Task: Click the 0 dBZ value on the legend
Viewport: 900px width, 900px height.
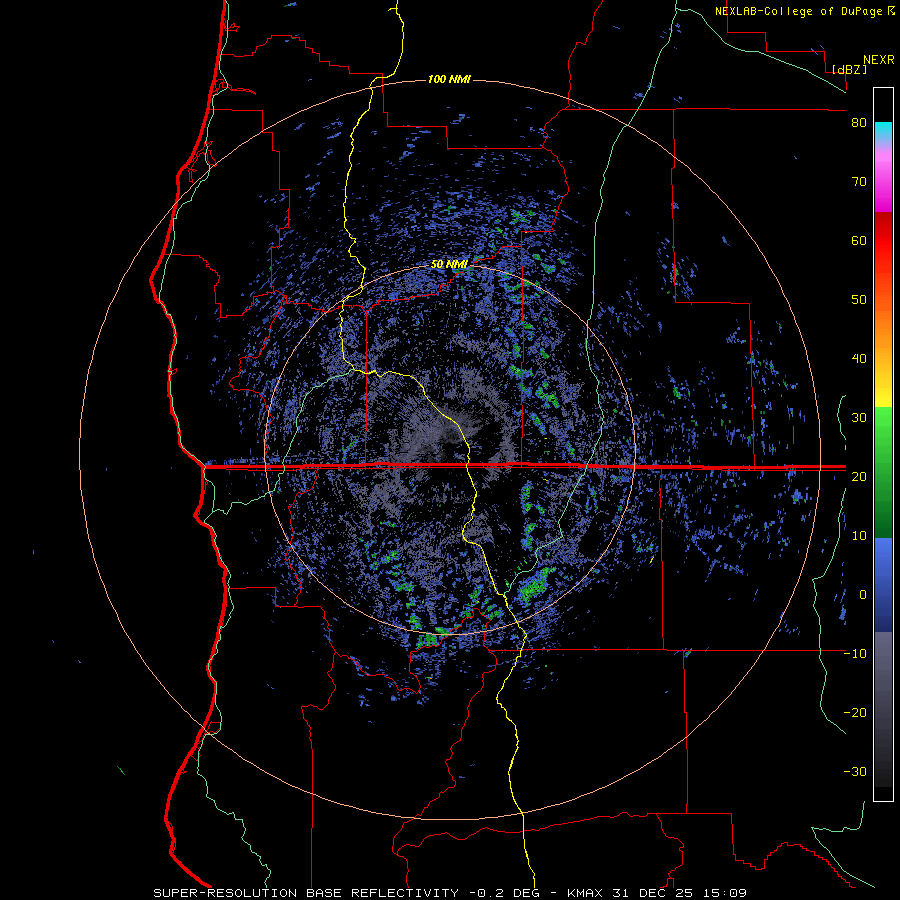Action: pyautogui.click(x=863, y=595)
